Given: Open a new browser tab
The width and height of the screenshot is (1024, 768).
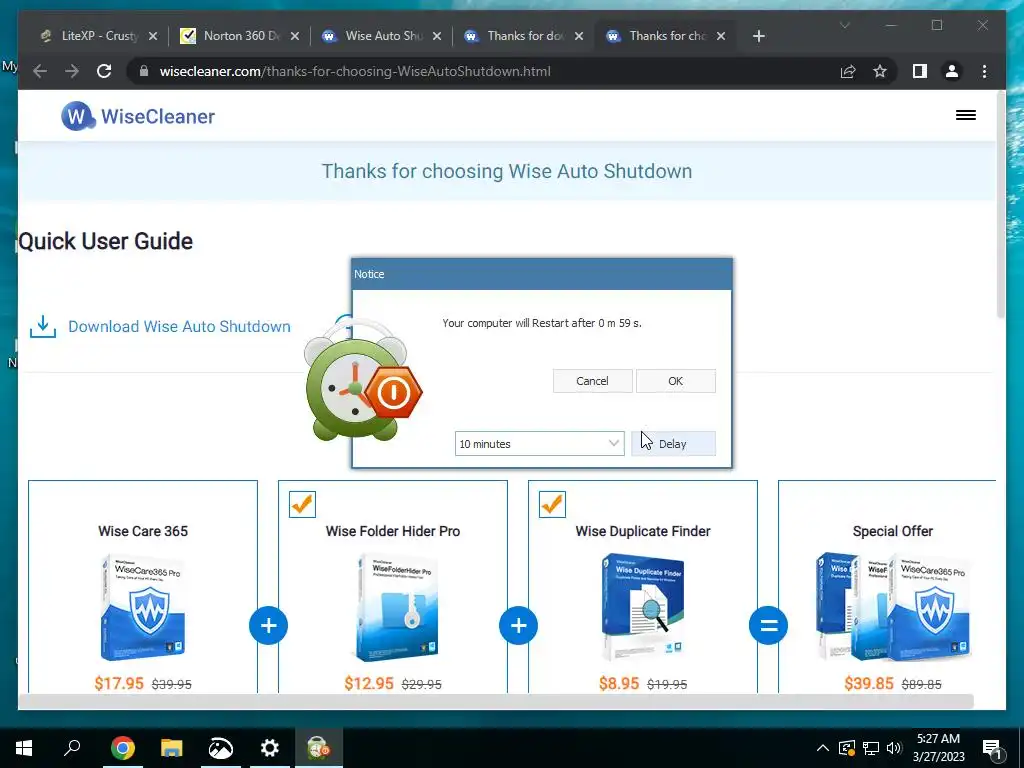Looking at the screenshot, I should pyautogui.click(x=758, y=36).
